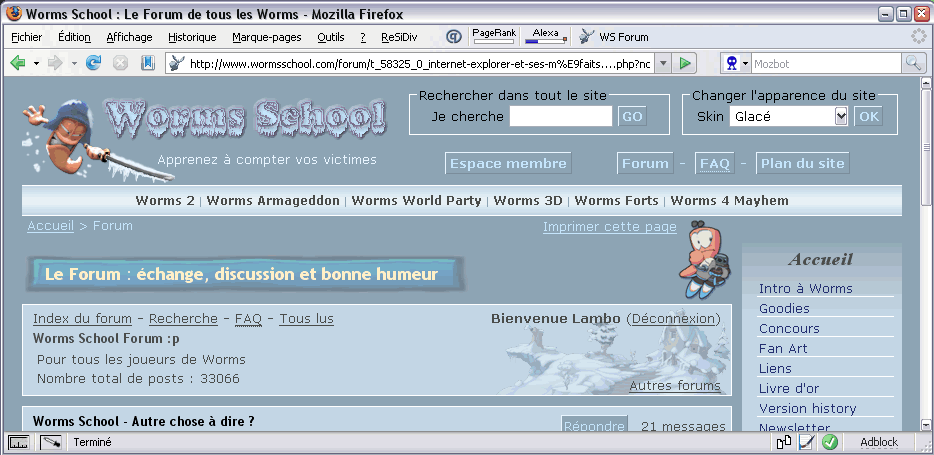934x455 pixels.
Task: Click the Worms Armageddon navigation link
Action: pyautogui.click(x=273, y=201)
